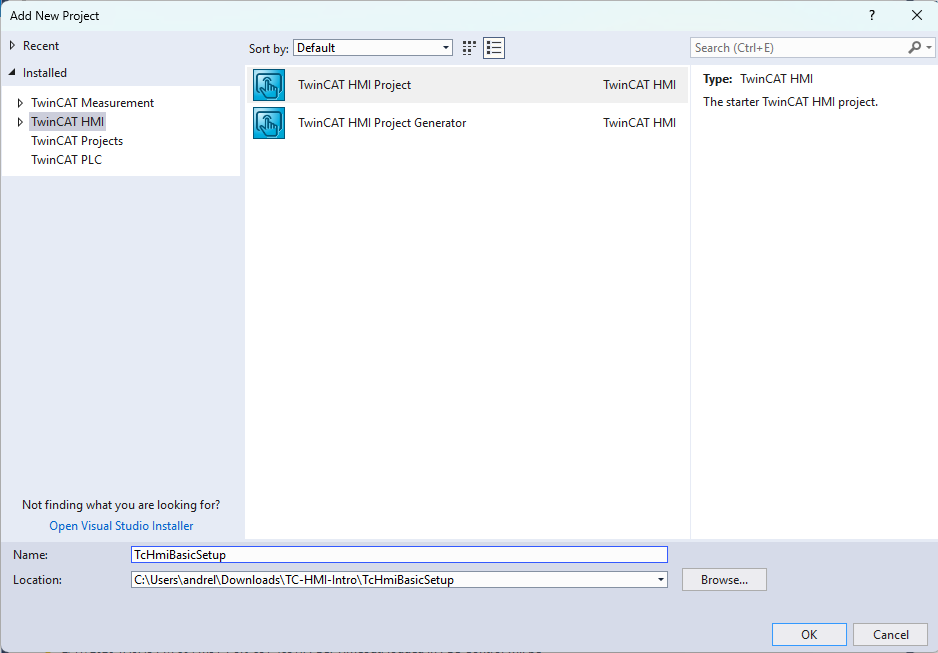
Task: Focus the Name input field
Action: pos(399,554)
